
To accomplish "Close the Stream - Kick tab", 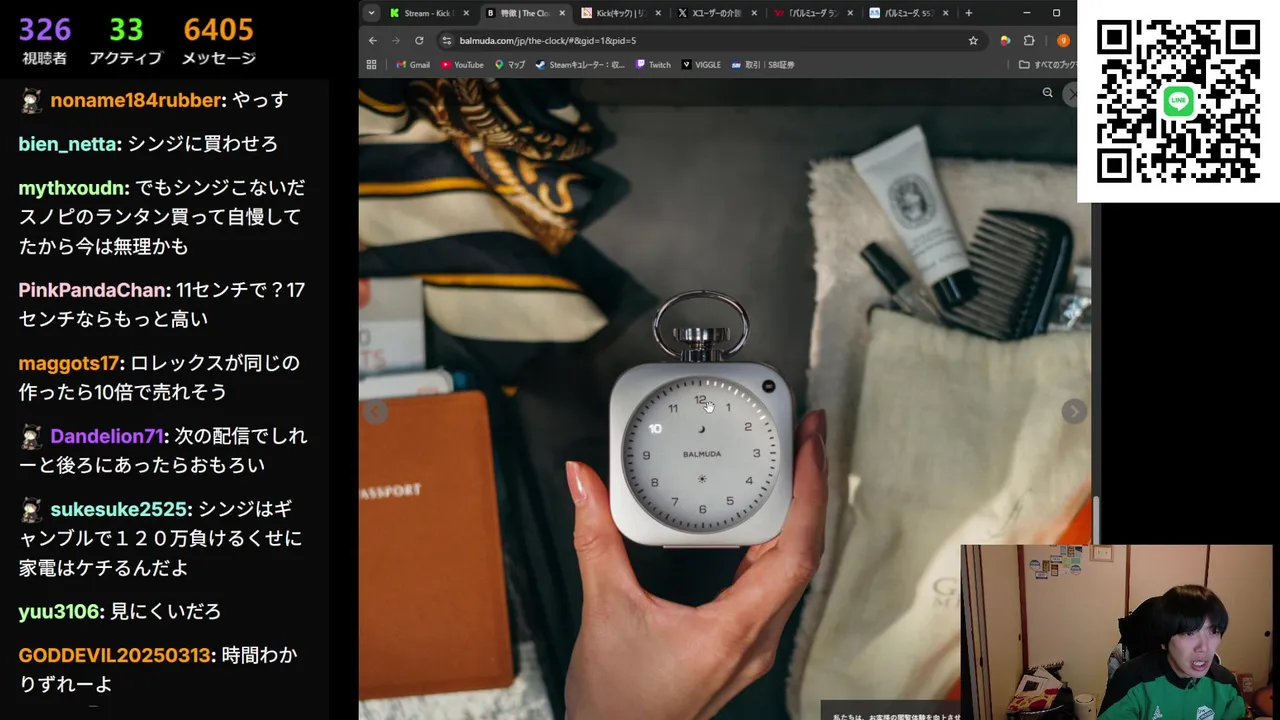I will (466, 13).
